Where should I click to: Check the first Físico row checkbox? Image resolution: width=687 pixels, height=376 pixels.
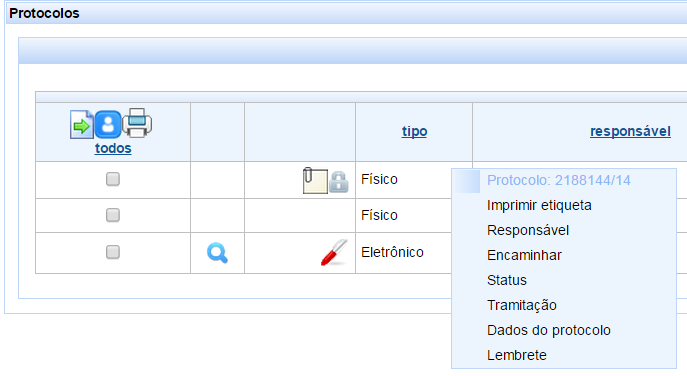click(113, 179)
